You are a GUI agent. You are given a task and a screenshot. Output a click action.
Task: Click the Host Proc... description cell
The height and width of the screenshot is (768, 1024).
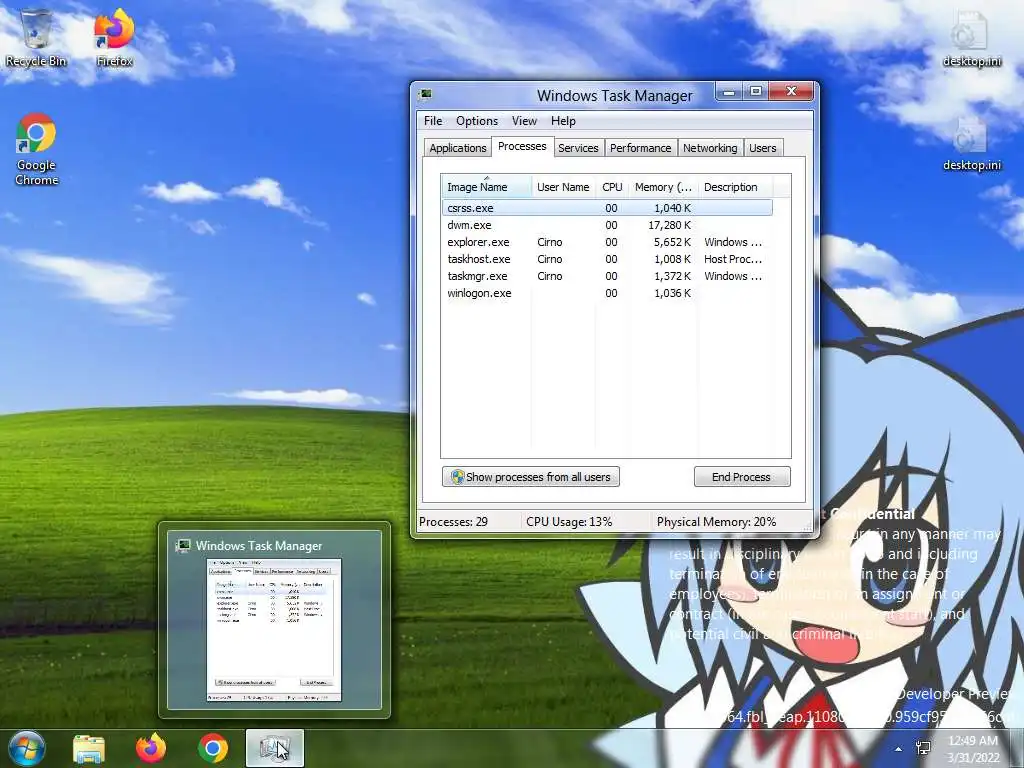[x=733, y=259]
